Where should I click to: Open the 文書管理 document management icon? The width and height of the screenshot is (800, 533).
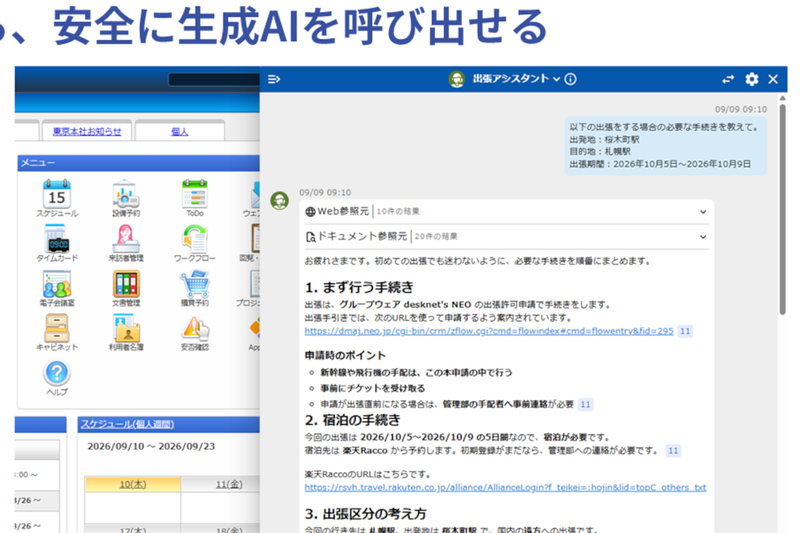coord(126,284)
